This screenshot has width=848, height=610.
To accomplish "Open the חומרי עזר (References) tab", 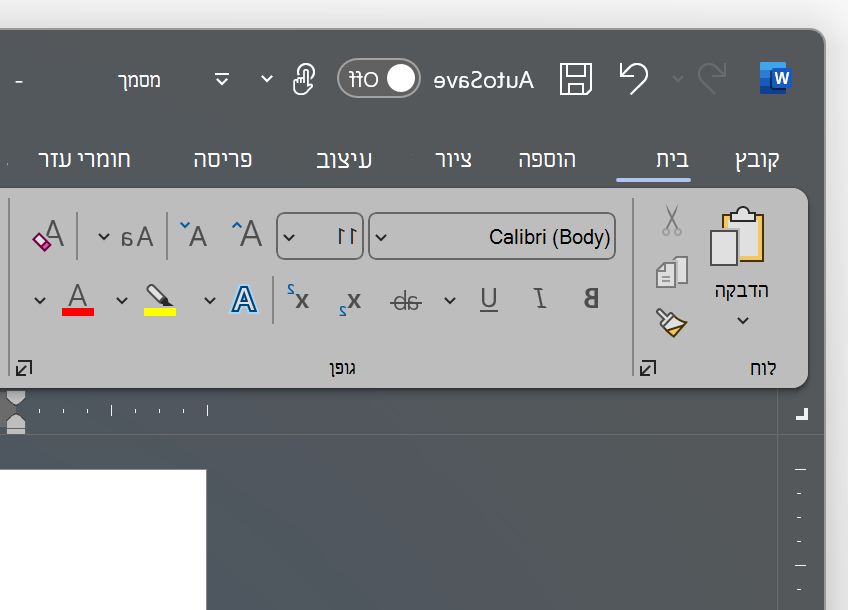I will (84, 160).
